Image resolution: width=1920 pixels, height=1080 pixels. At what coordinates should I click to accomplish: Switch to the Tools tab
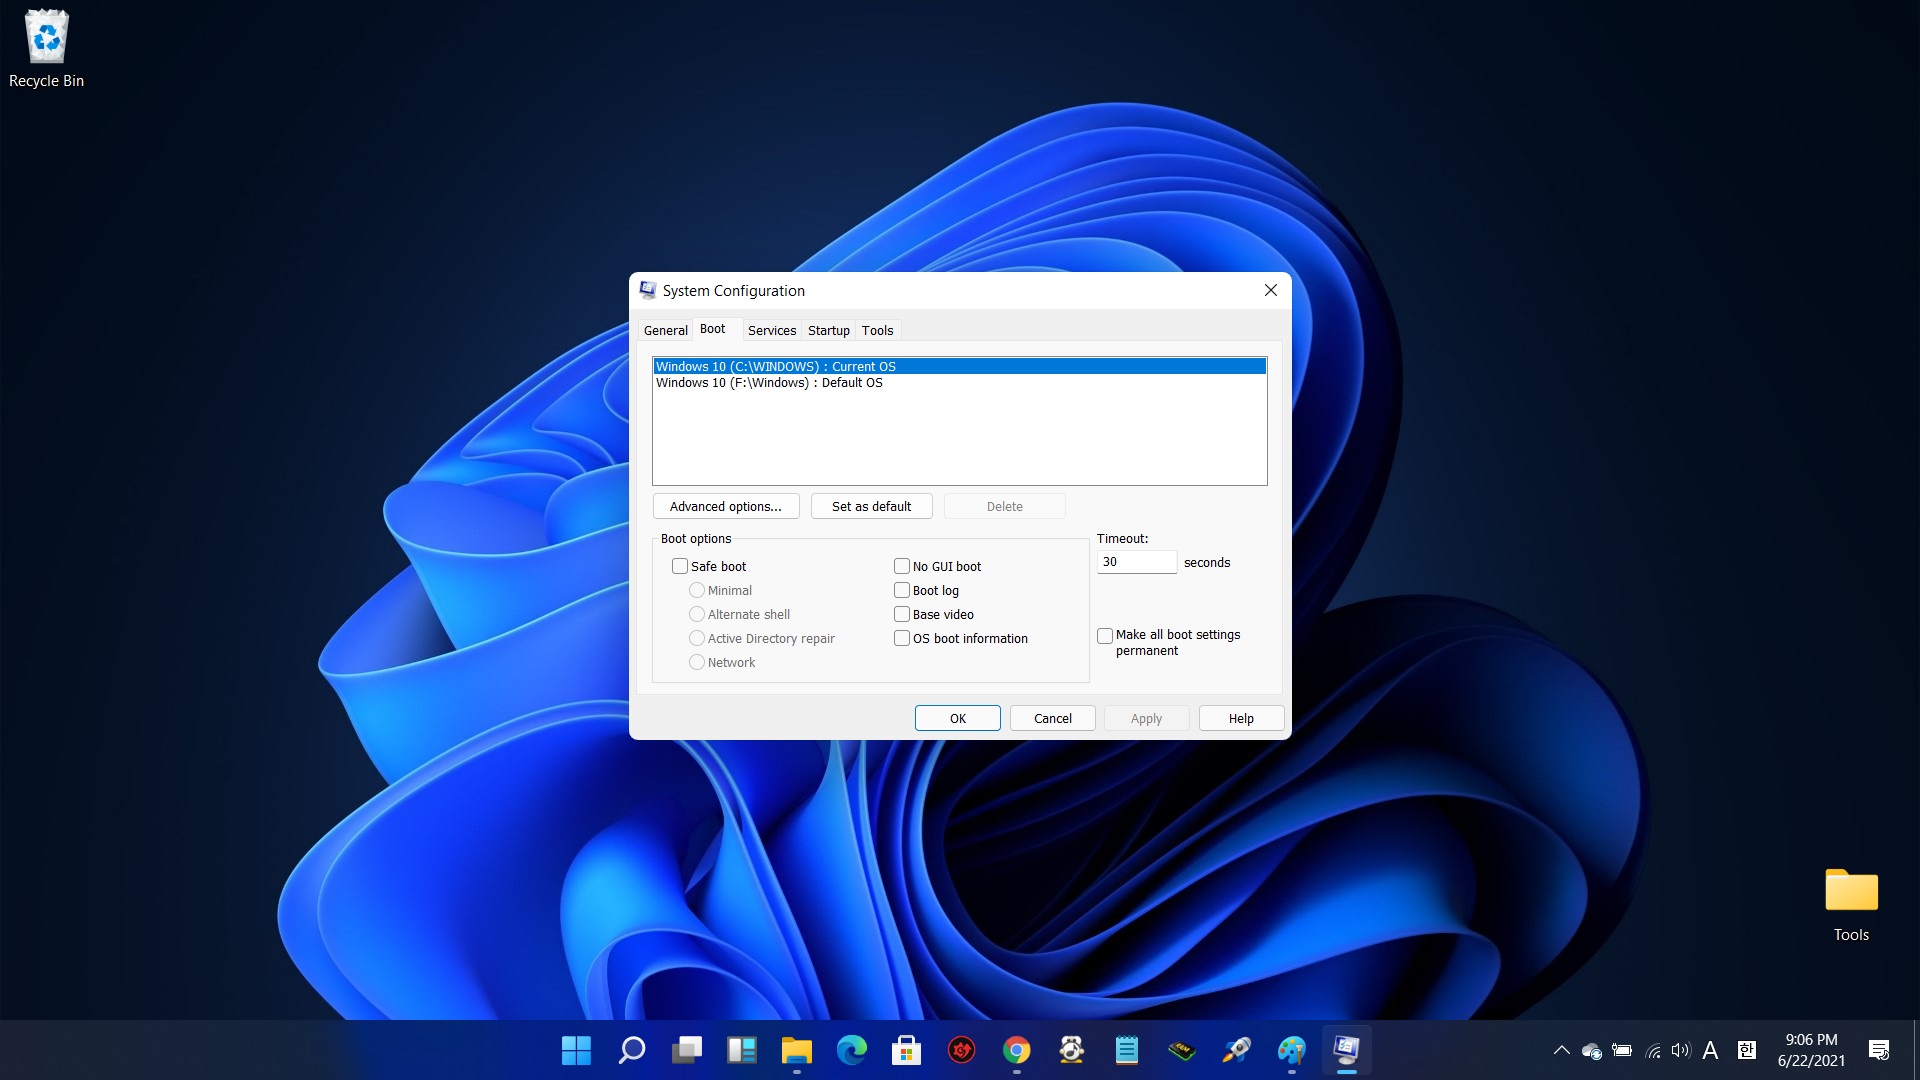(x=878, y=331)
